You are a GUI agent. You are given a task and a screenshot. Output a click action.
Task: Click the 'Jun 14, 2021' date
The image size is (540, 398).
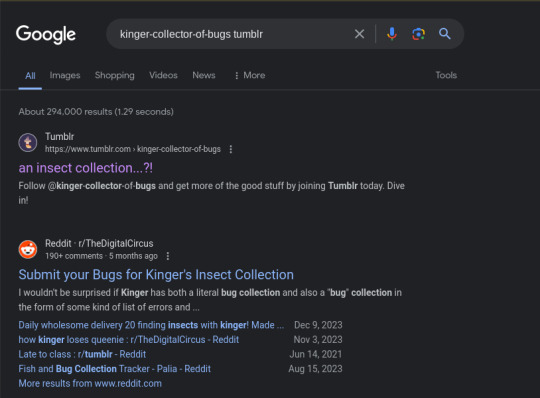316,354
